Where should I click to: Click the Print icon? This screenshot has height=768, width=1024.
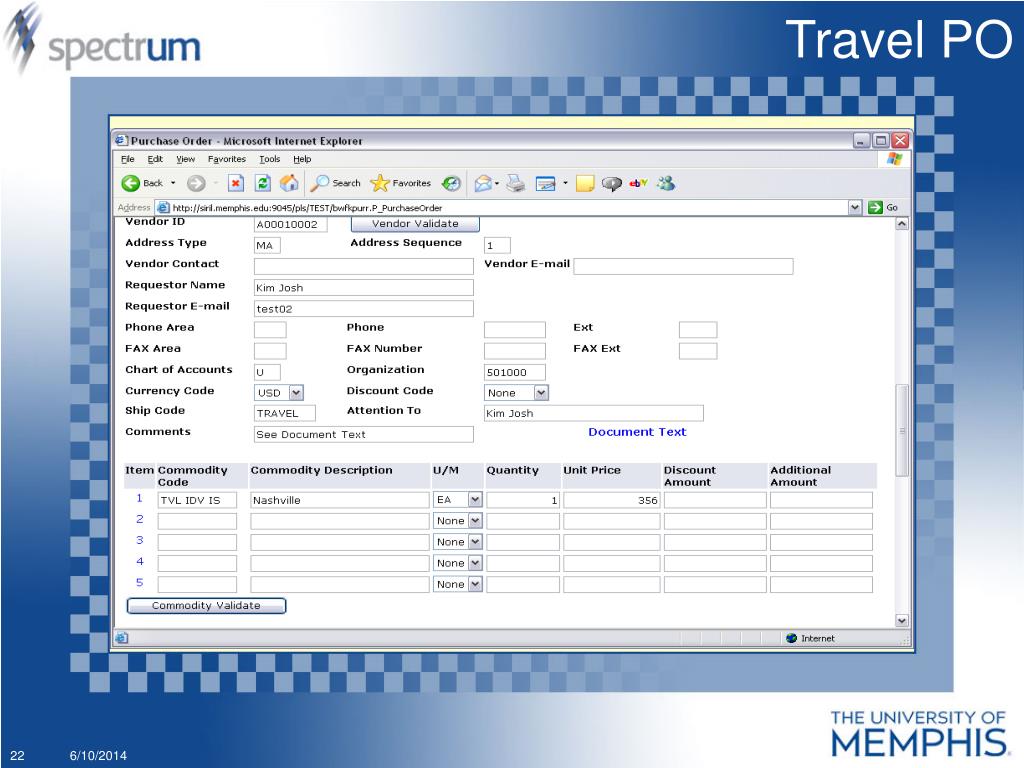(516, 184)
